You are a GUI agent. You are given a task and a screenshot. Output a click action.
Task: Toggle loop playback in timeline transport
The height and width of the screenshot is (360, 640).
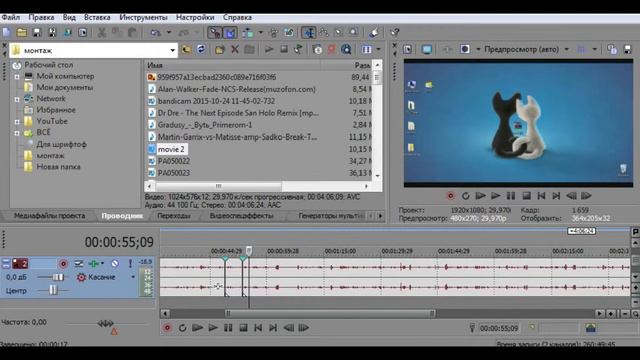pos(182,328)
